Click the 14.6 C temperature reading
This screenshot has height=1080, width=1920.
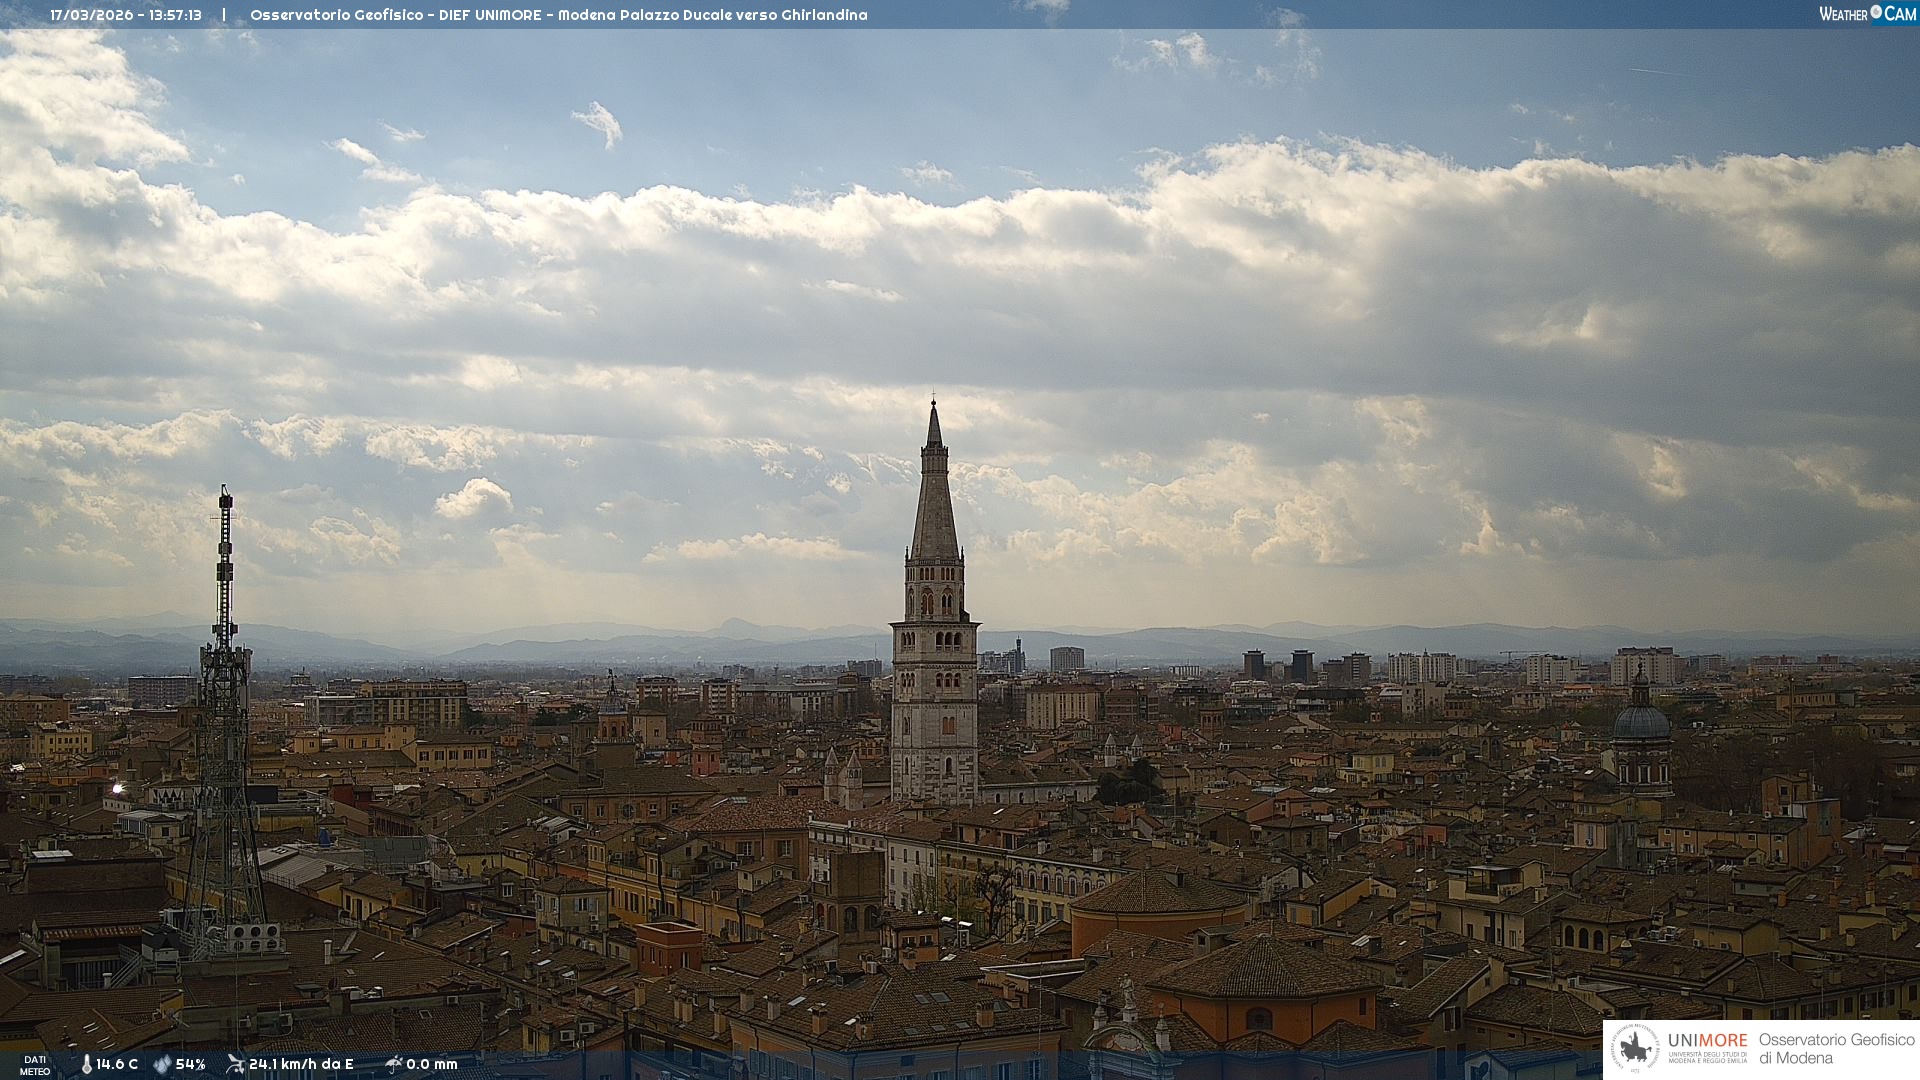tap(117, 1064)
